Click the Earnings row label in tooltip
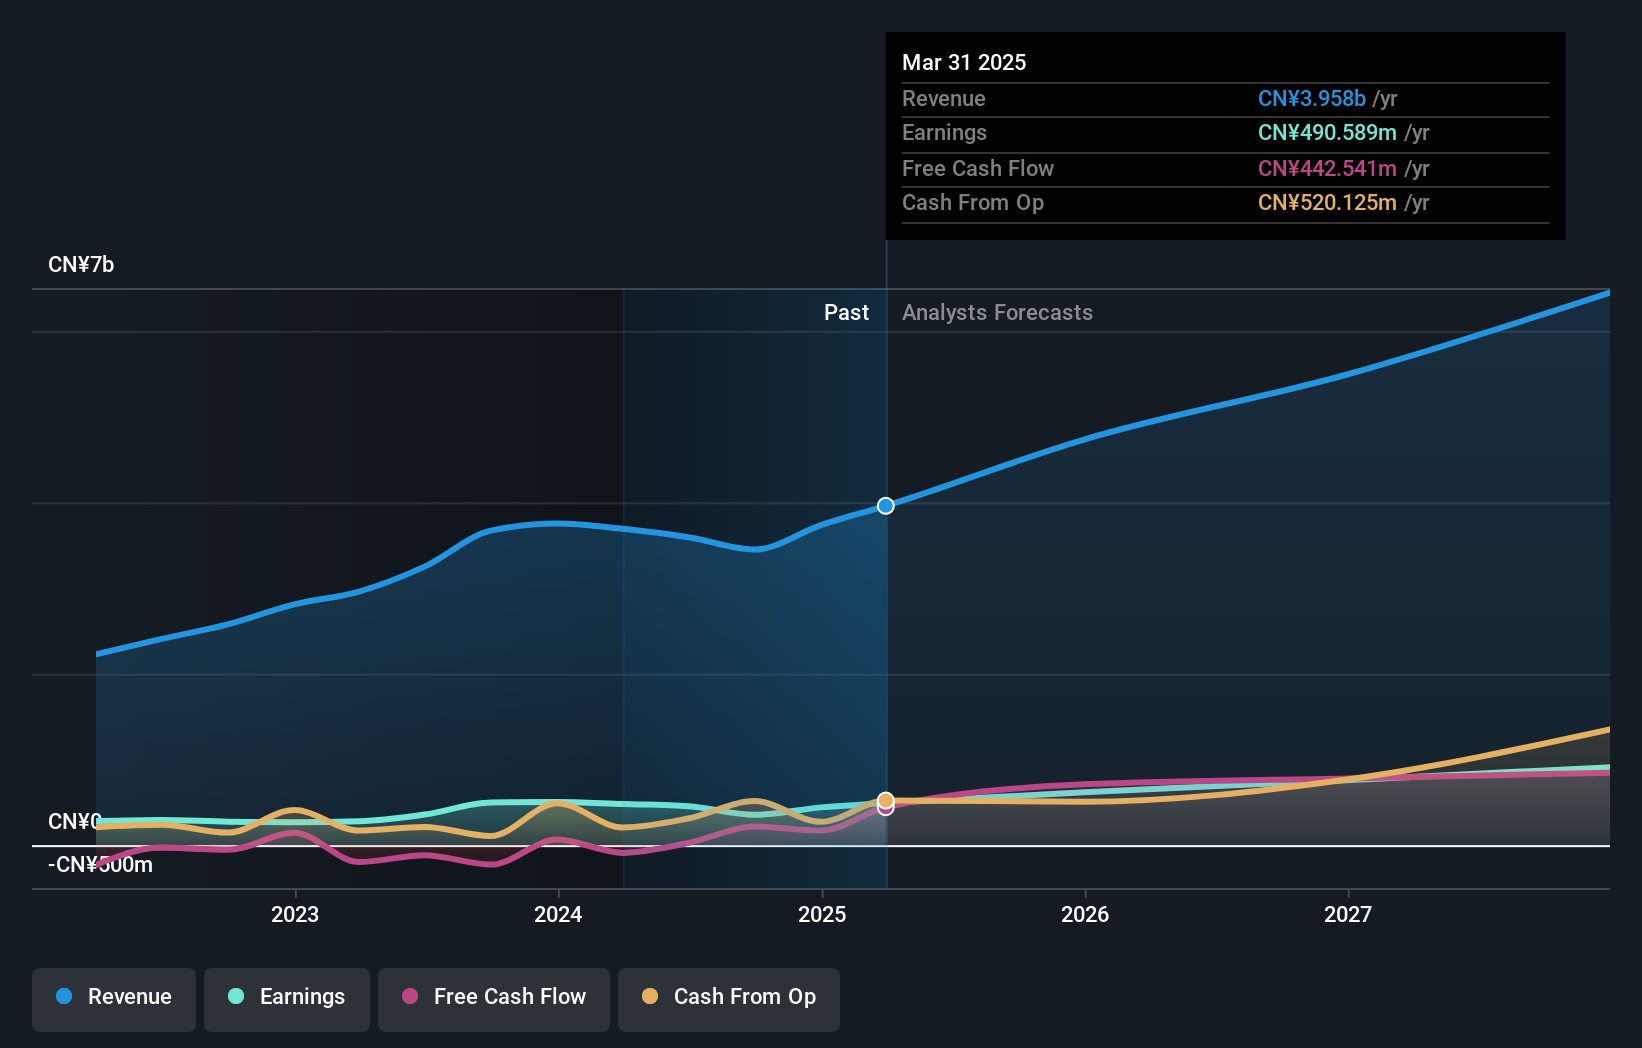 [x=944, y=133]
